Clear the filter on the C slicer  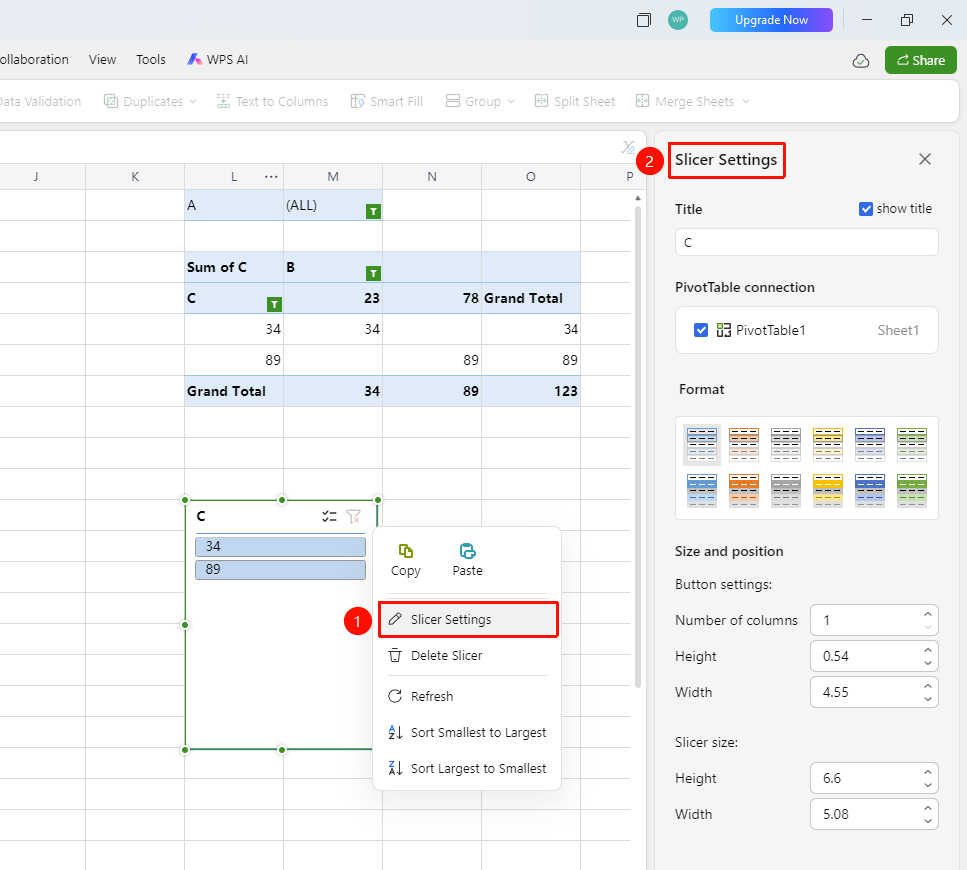click(353, 517)
